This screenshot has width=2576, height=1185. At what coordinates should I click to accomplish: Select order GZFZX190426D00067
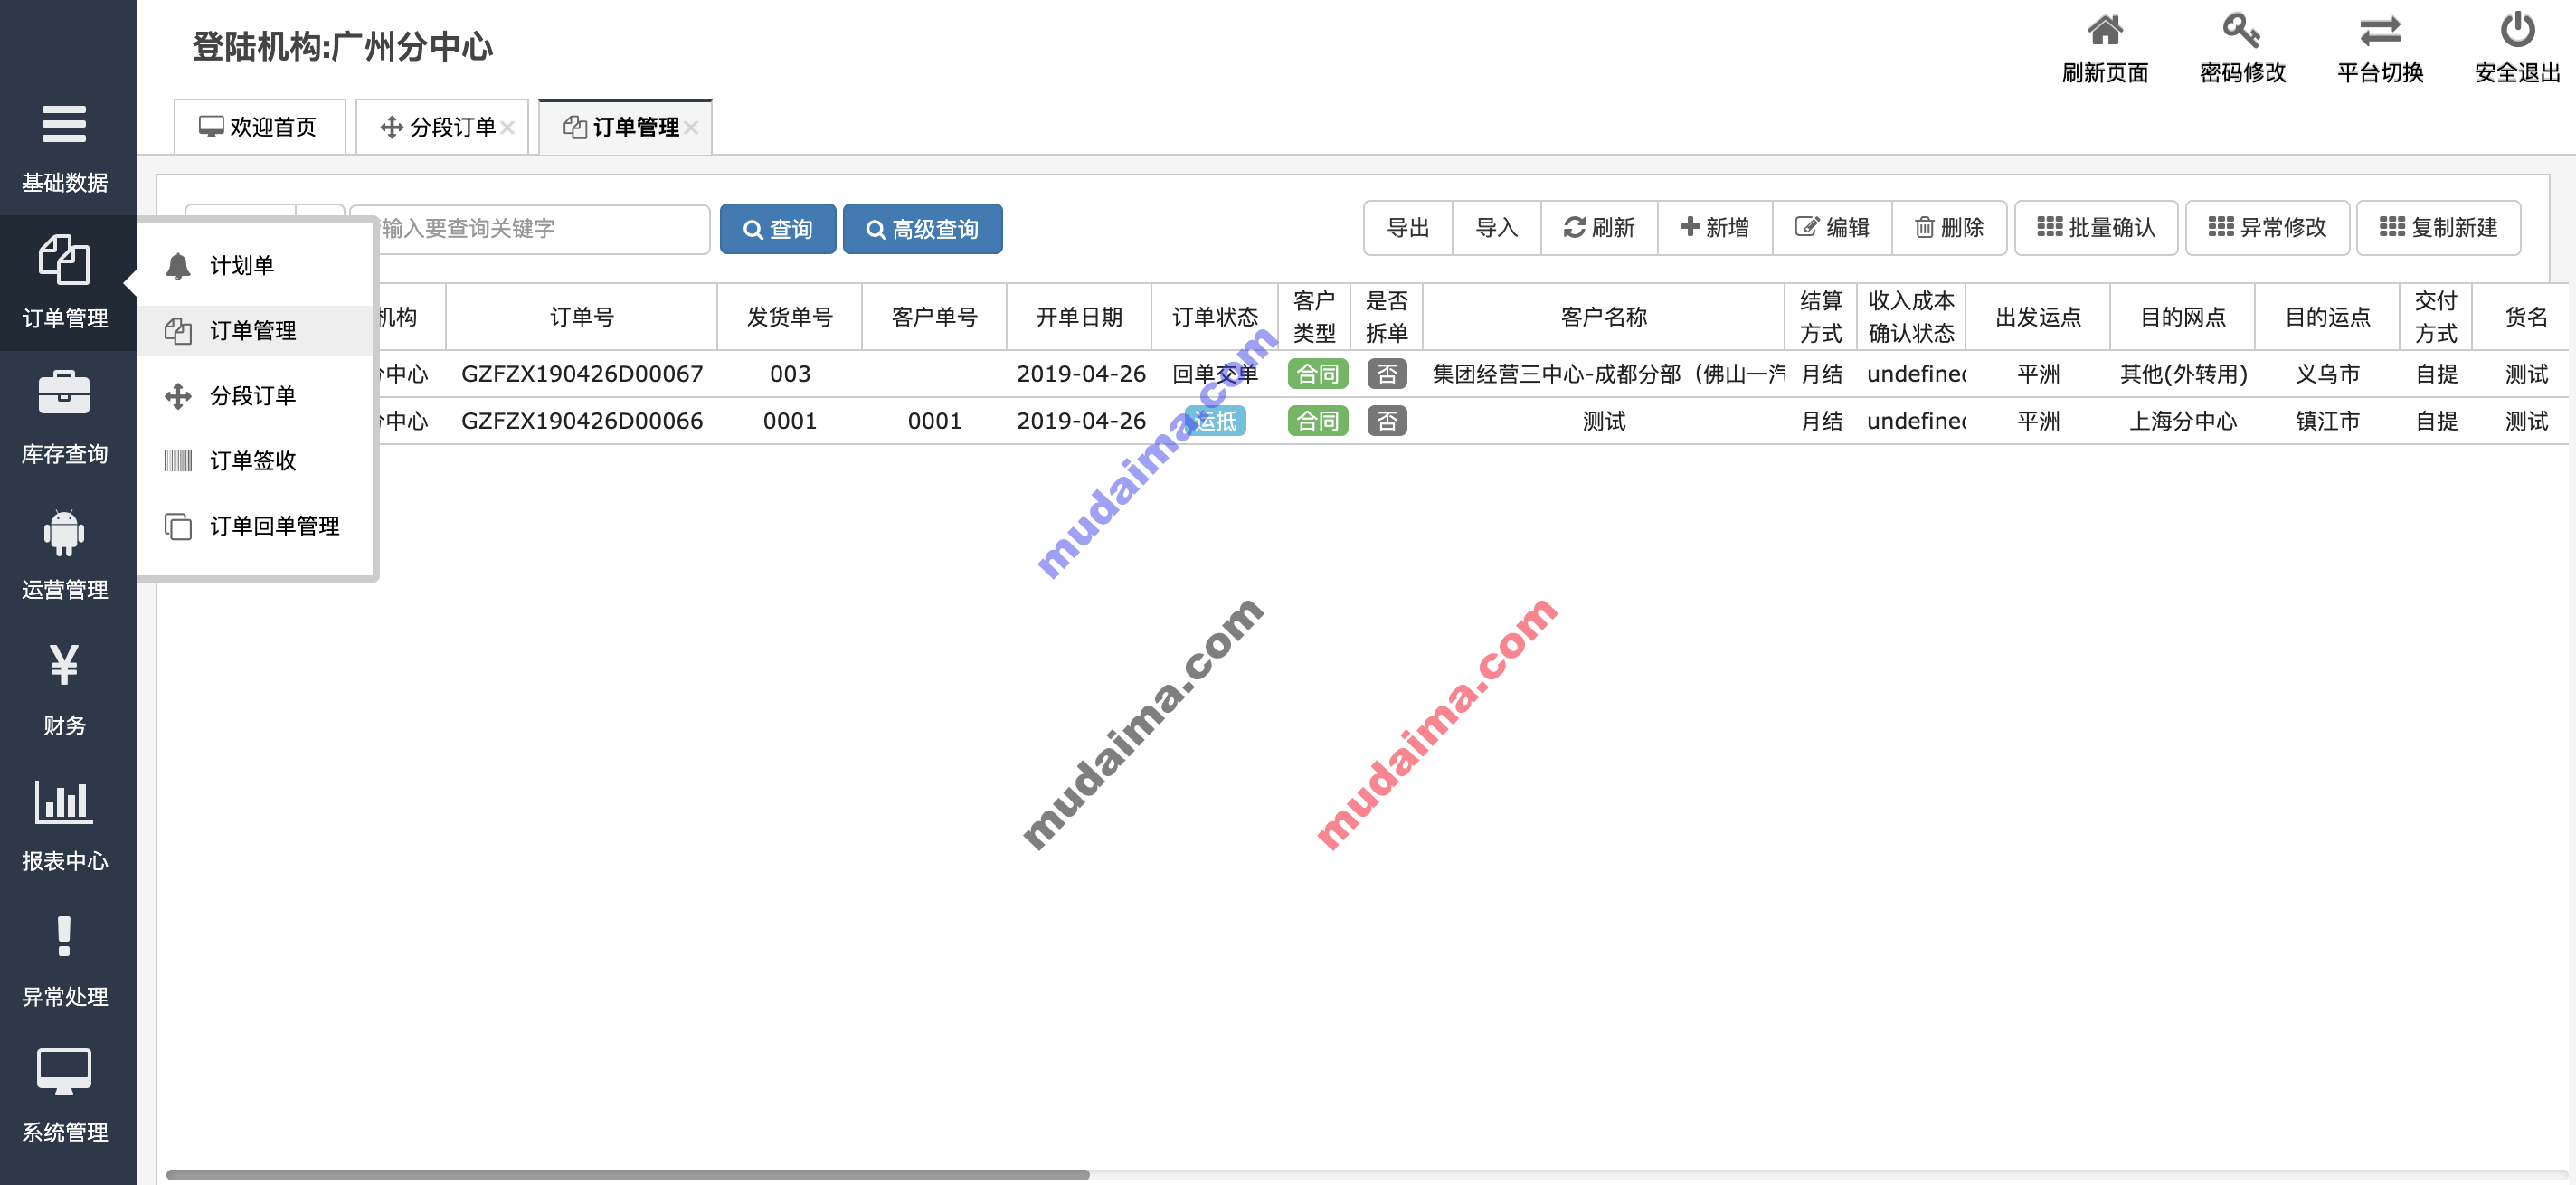click(581, 374)
